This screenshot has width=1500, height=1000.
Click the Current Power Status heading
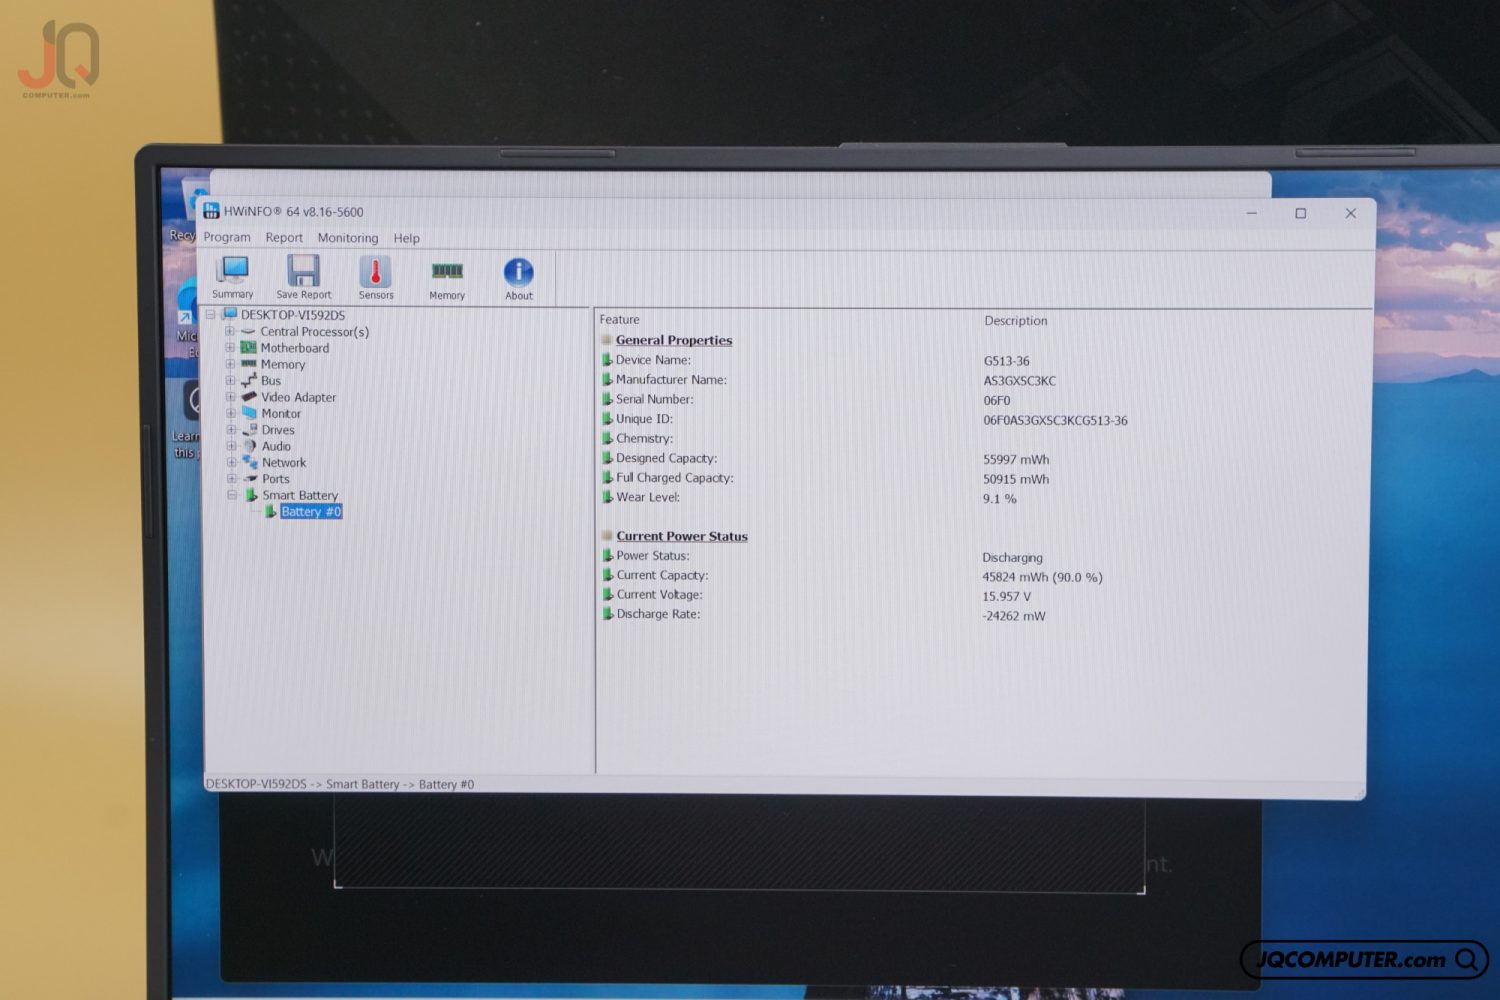(x=682, y=536)
